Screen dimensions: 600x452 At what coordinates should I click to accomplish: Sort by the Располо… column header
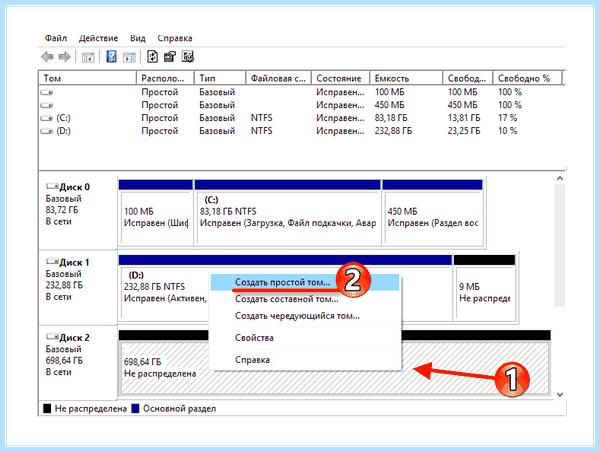point(165,78)
